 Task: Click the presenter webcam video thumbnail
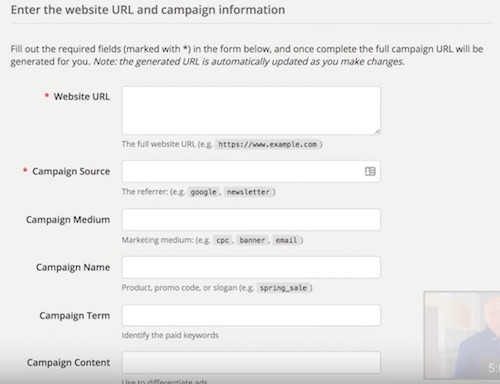pyautogui.click(x=462, y=335)
